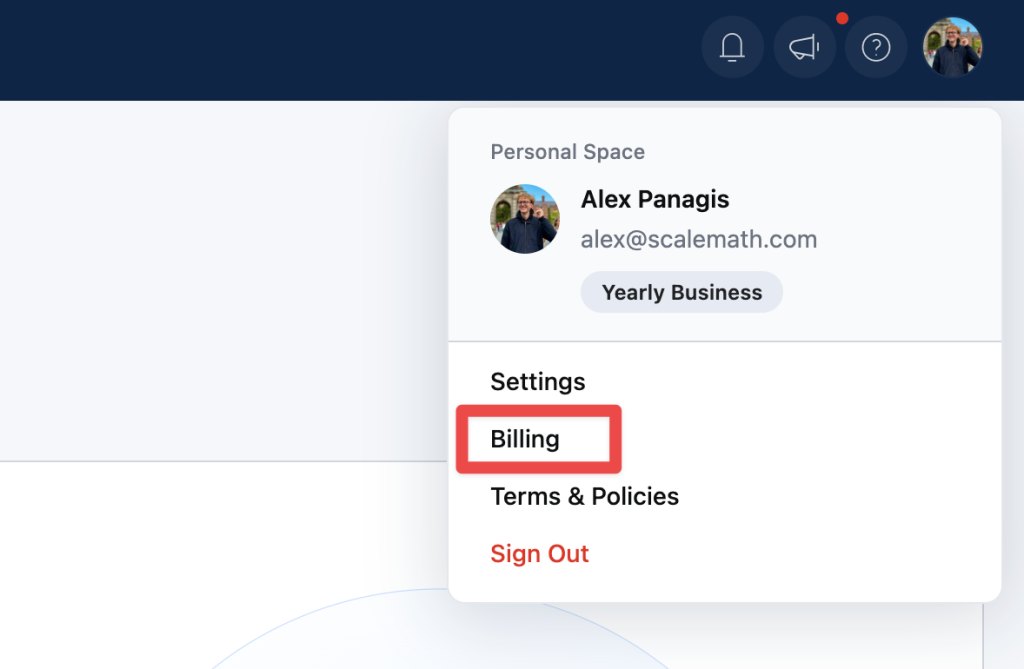Click the red unread dot on announcements
This screenshot has width=1024, height=669.
(842, 18)
